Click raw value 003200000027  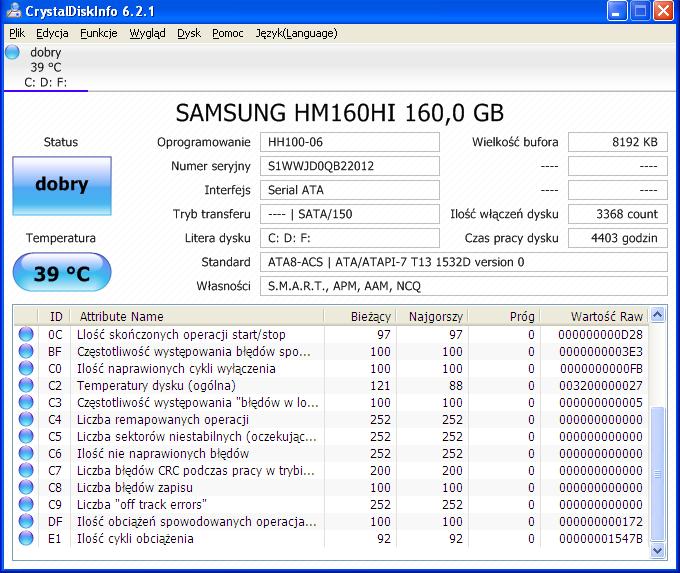click(601, 386)
